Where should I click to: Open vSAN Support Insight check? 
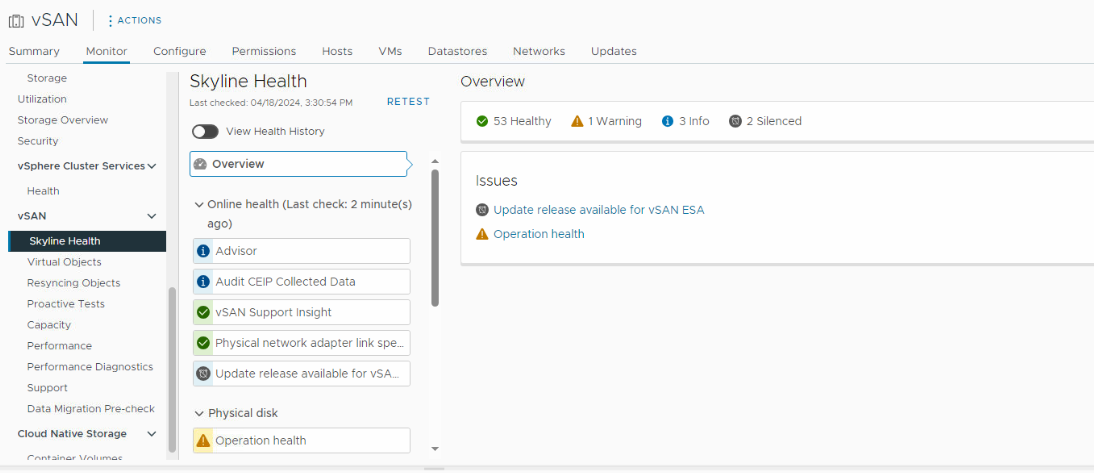pyautogui.click(x=301, y=313)
